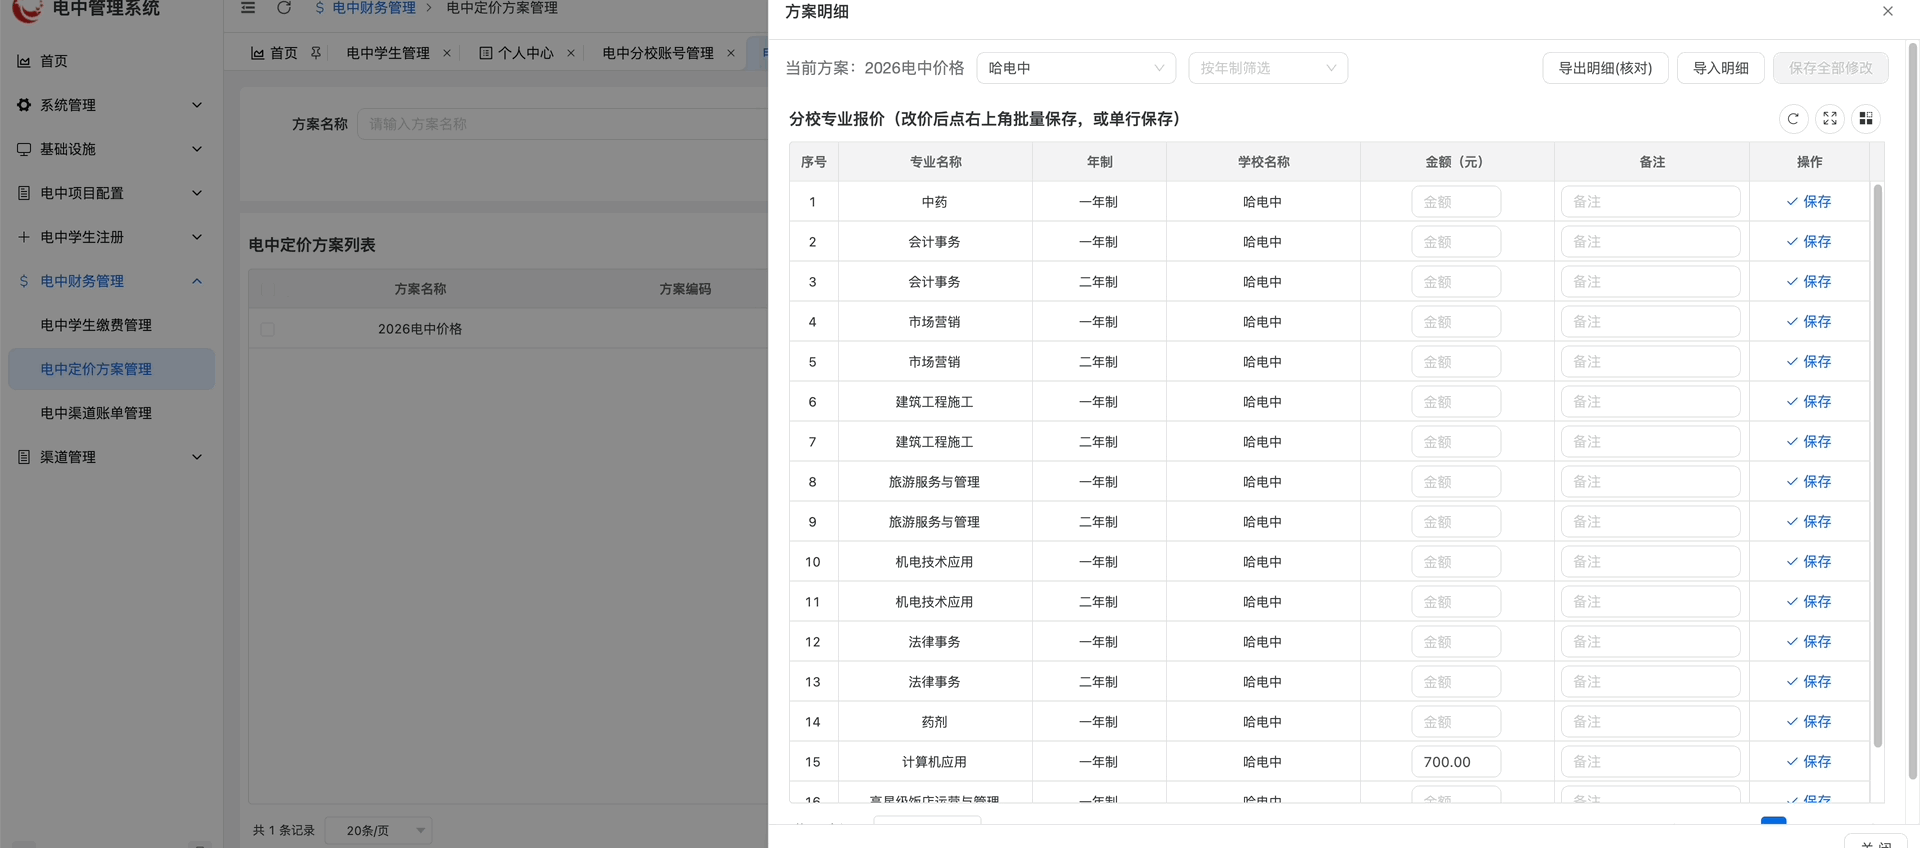Click the 市场营销 cell in row 4
The image size is (1920, 848).
click(934, 322)
